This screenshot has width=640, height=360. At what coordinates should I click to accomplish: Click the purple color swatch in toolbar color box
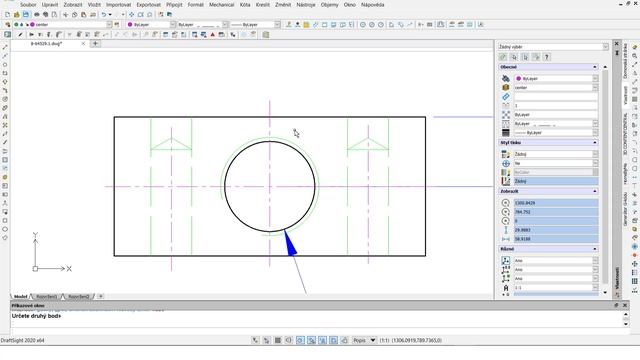point(130,25)
